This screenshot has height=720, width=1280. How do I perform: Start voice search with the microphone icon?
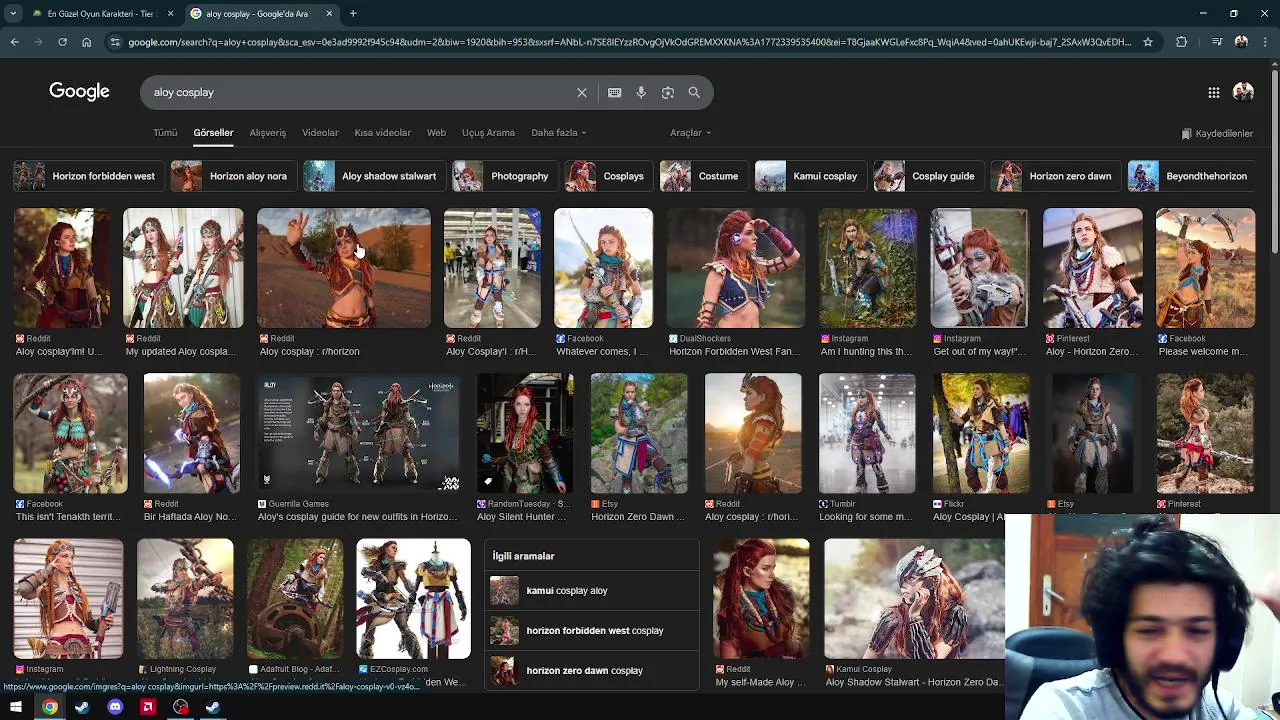(641, 92)
